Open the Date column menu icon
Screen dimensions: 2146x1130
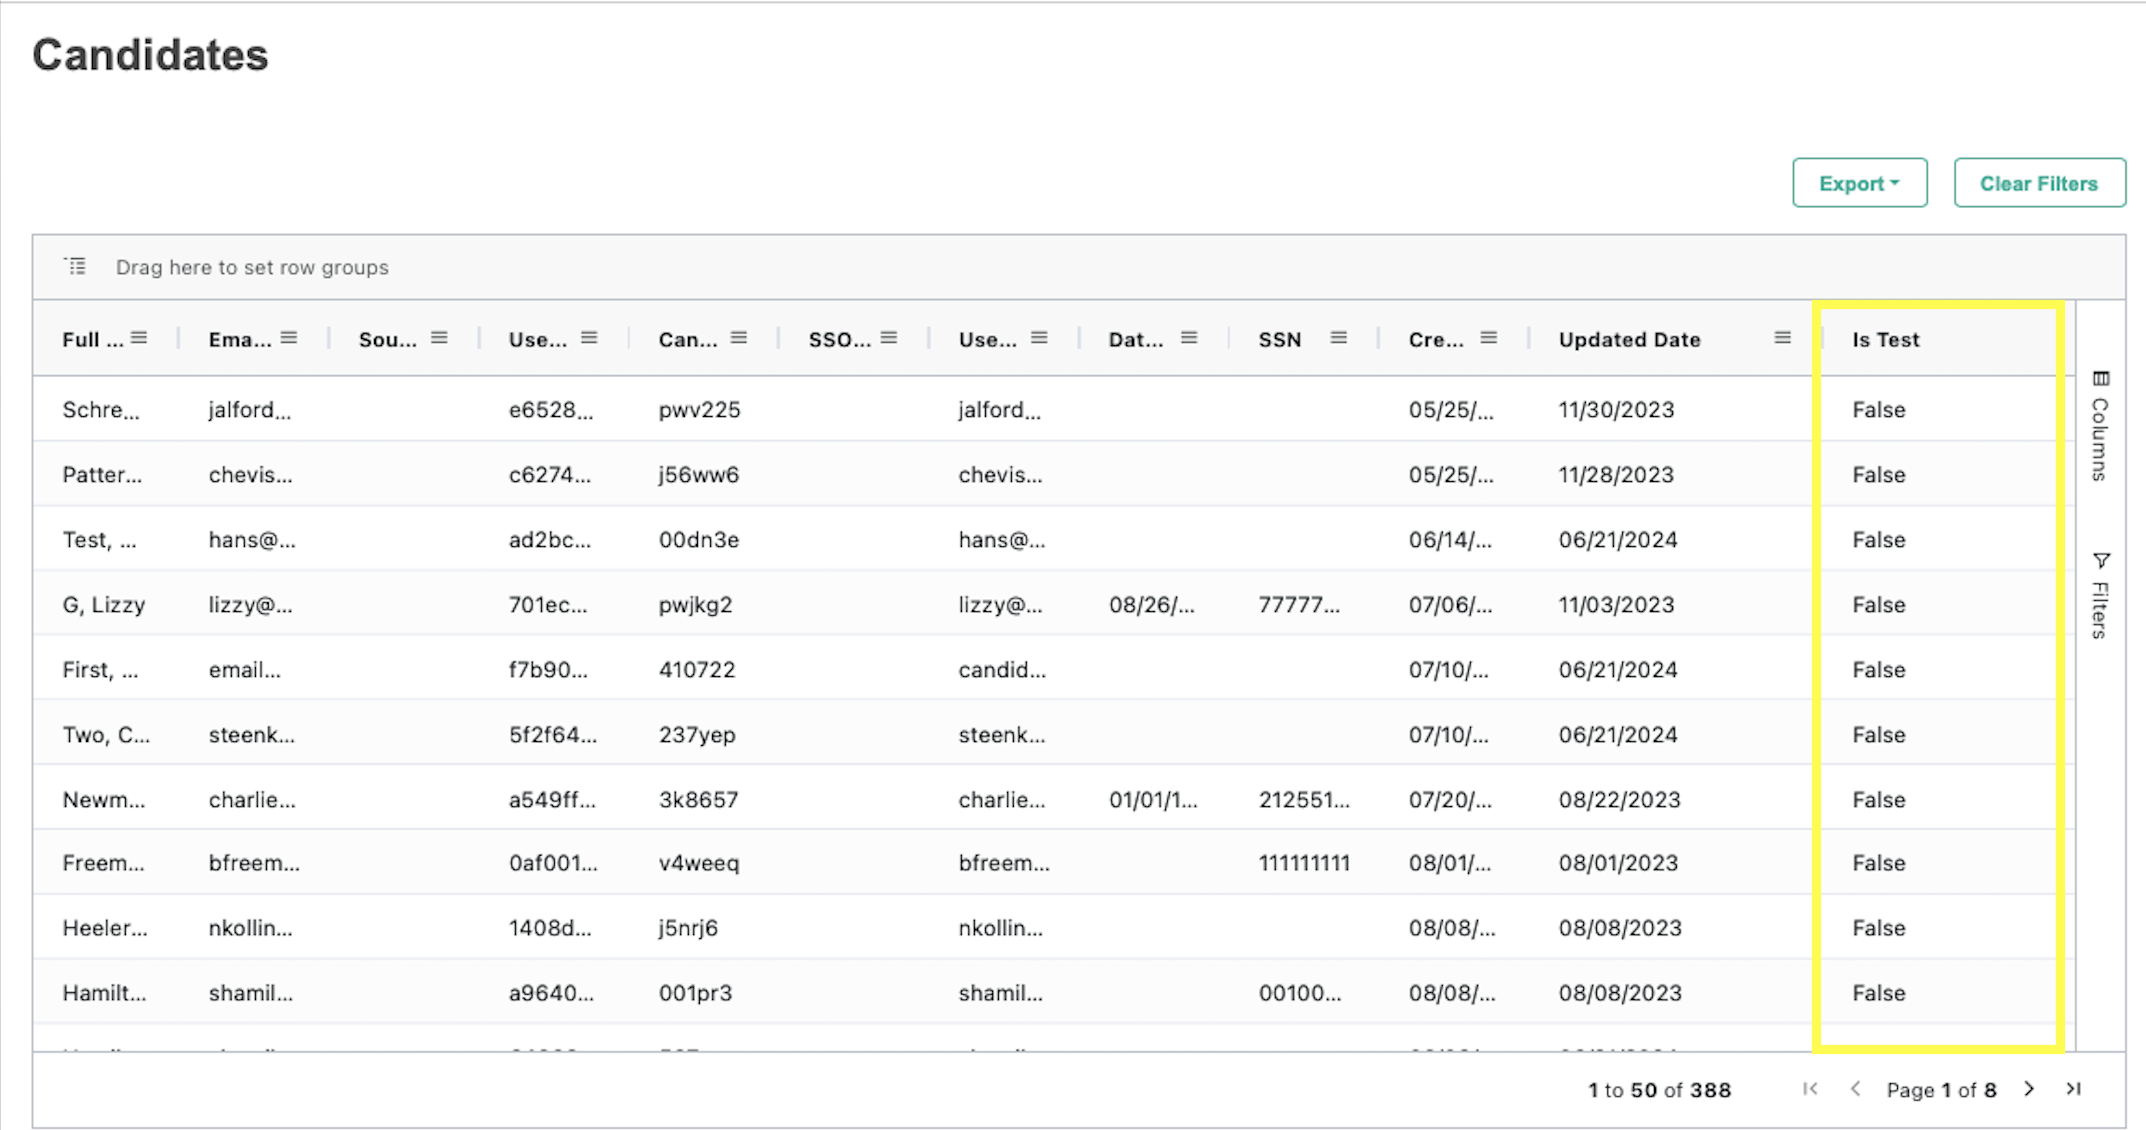1189,338
